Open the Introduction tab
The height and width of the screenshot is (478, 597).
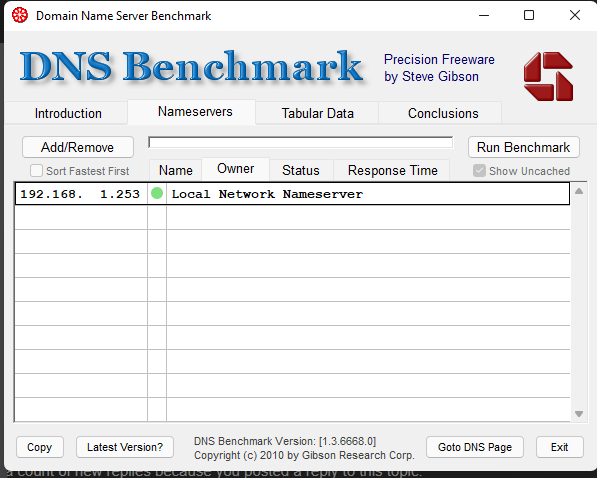coord(68,114)
